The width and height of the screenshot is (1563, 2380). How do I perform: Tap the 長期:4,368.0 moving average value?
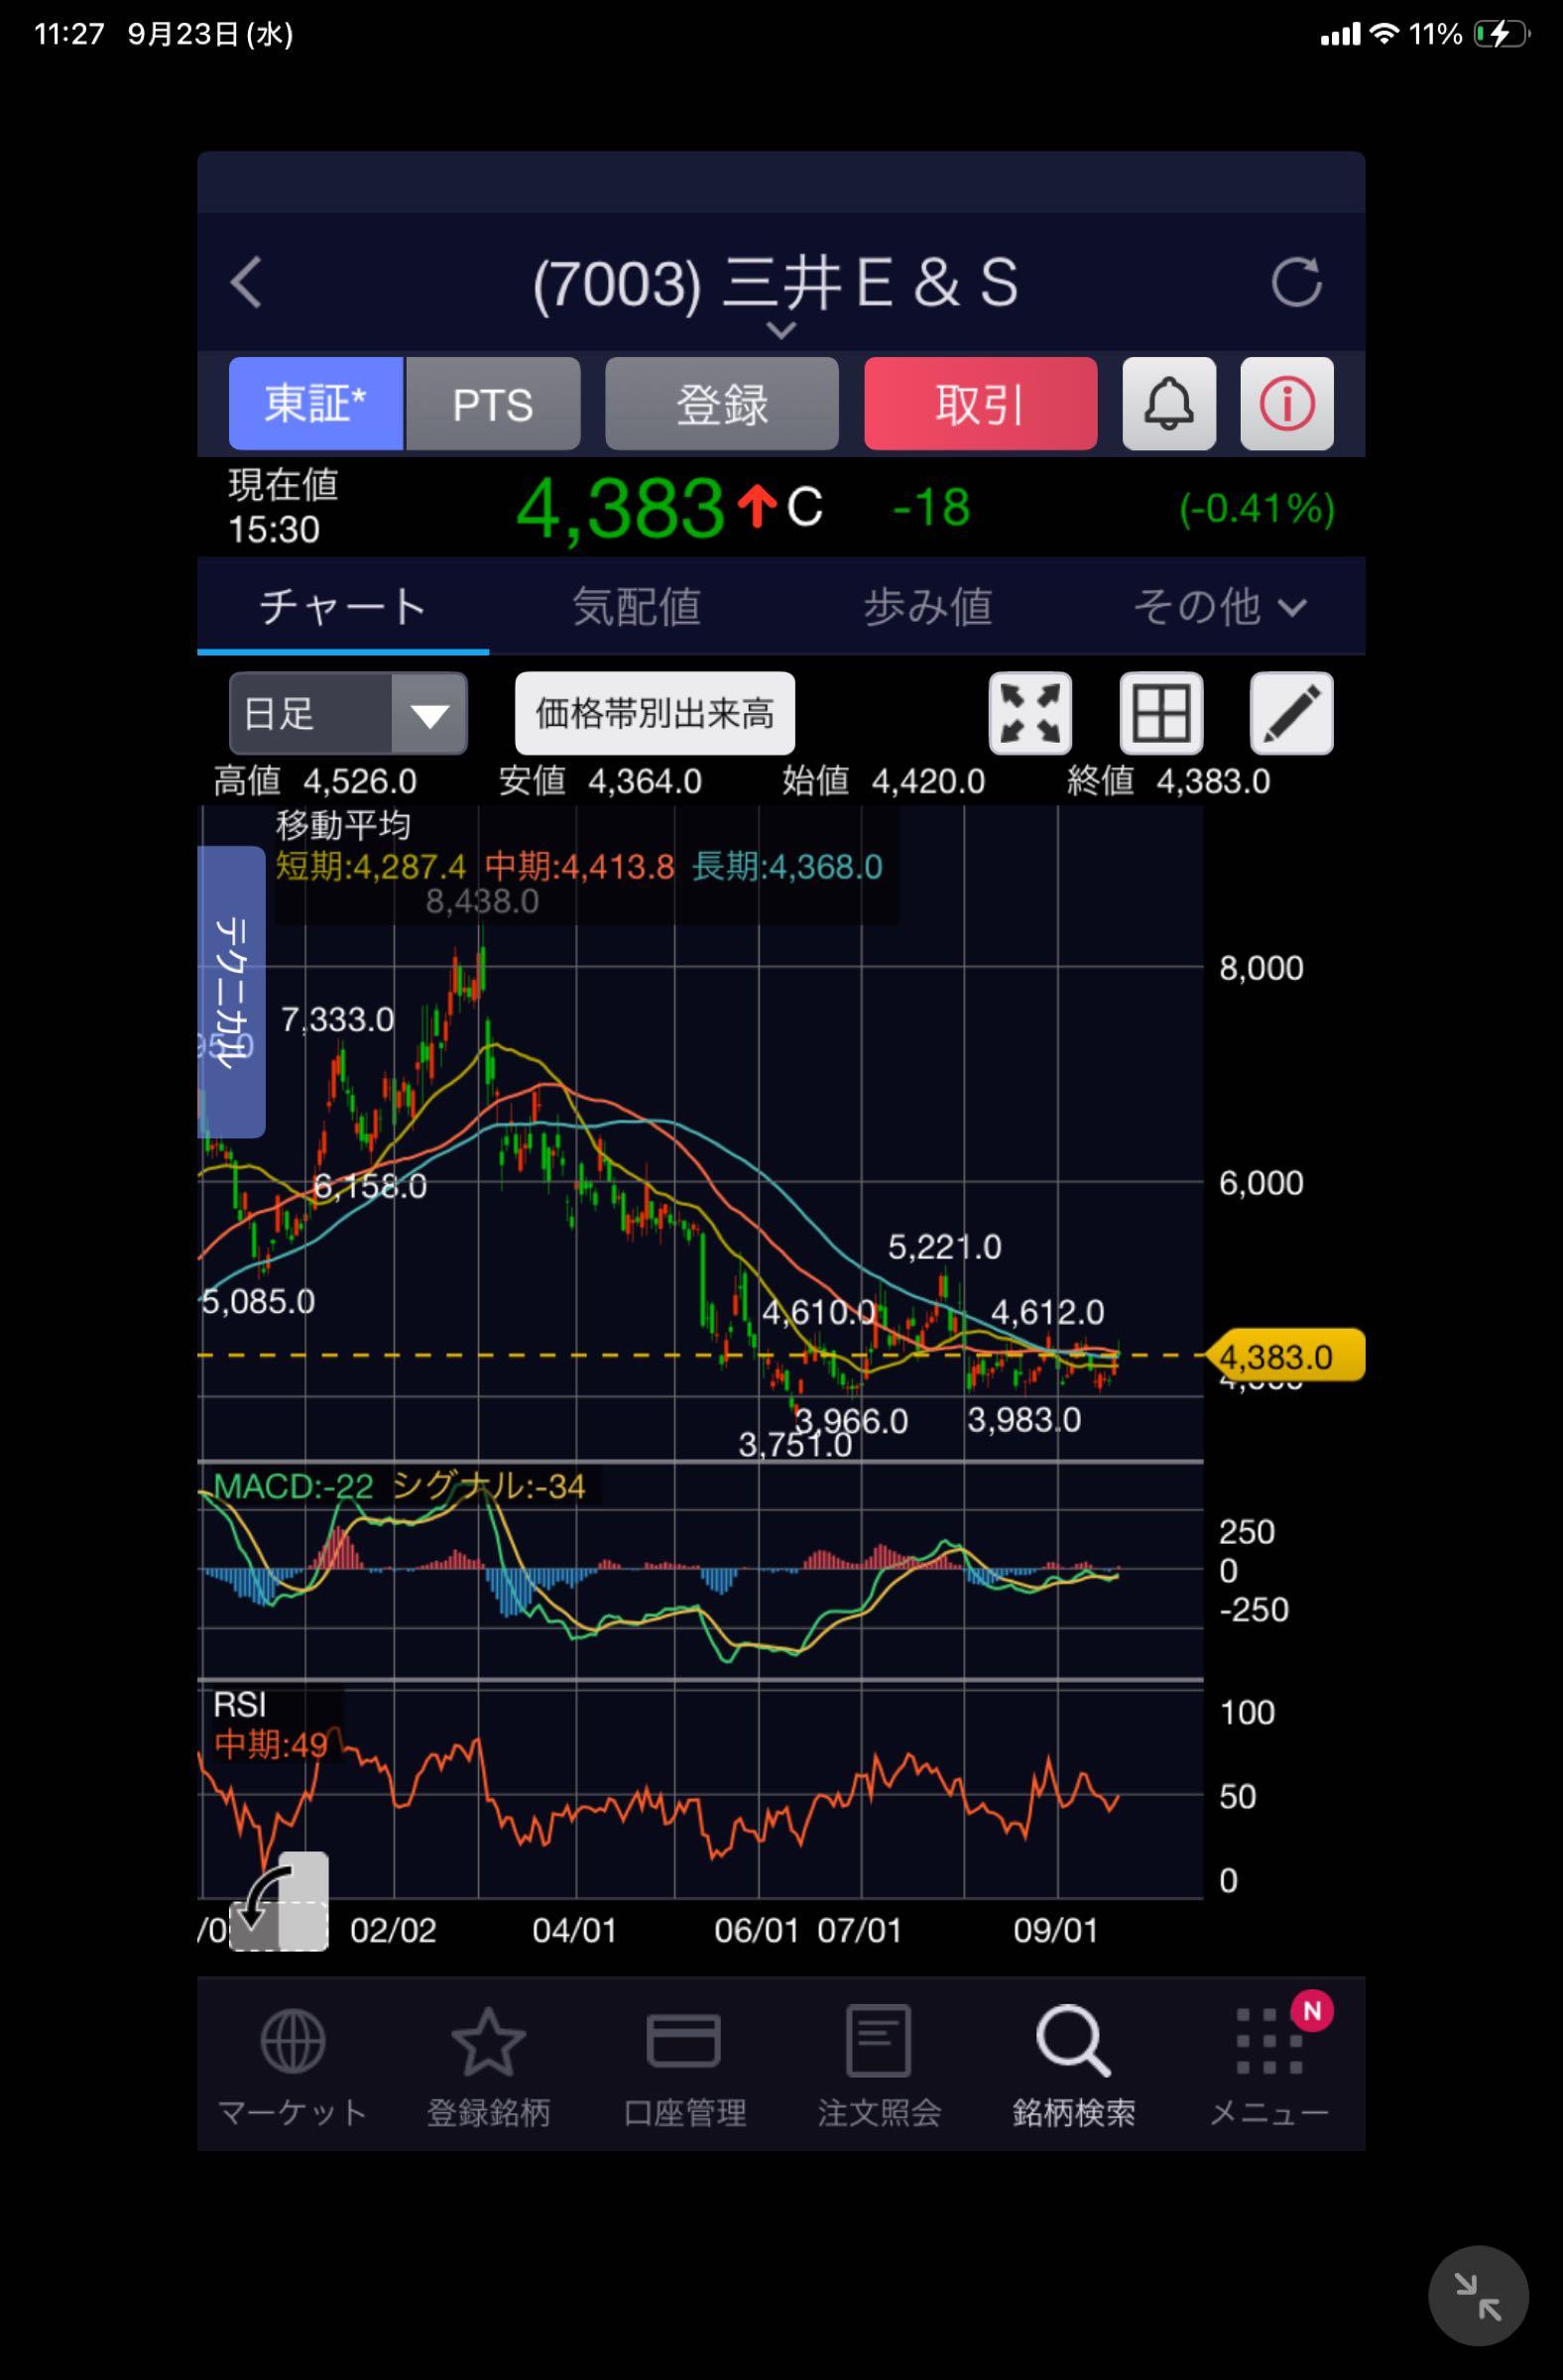tap(788, 866)
